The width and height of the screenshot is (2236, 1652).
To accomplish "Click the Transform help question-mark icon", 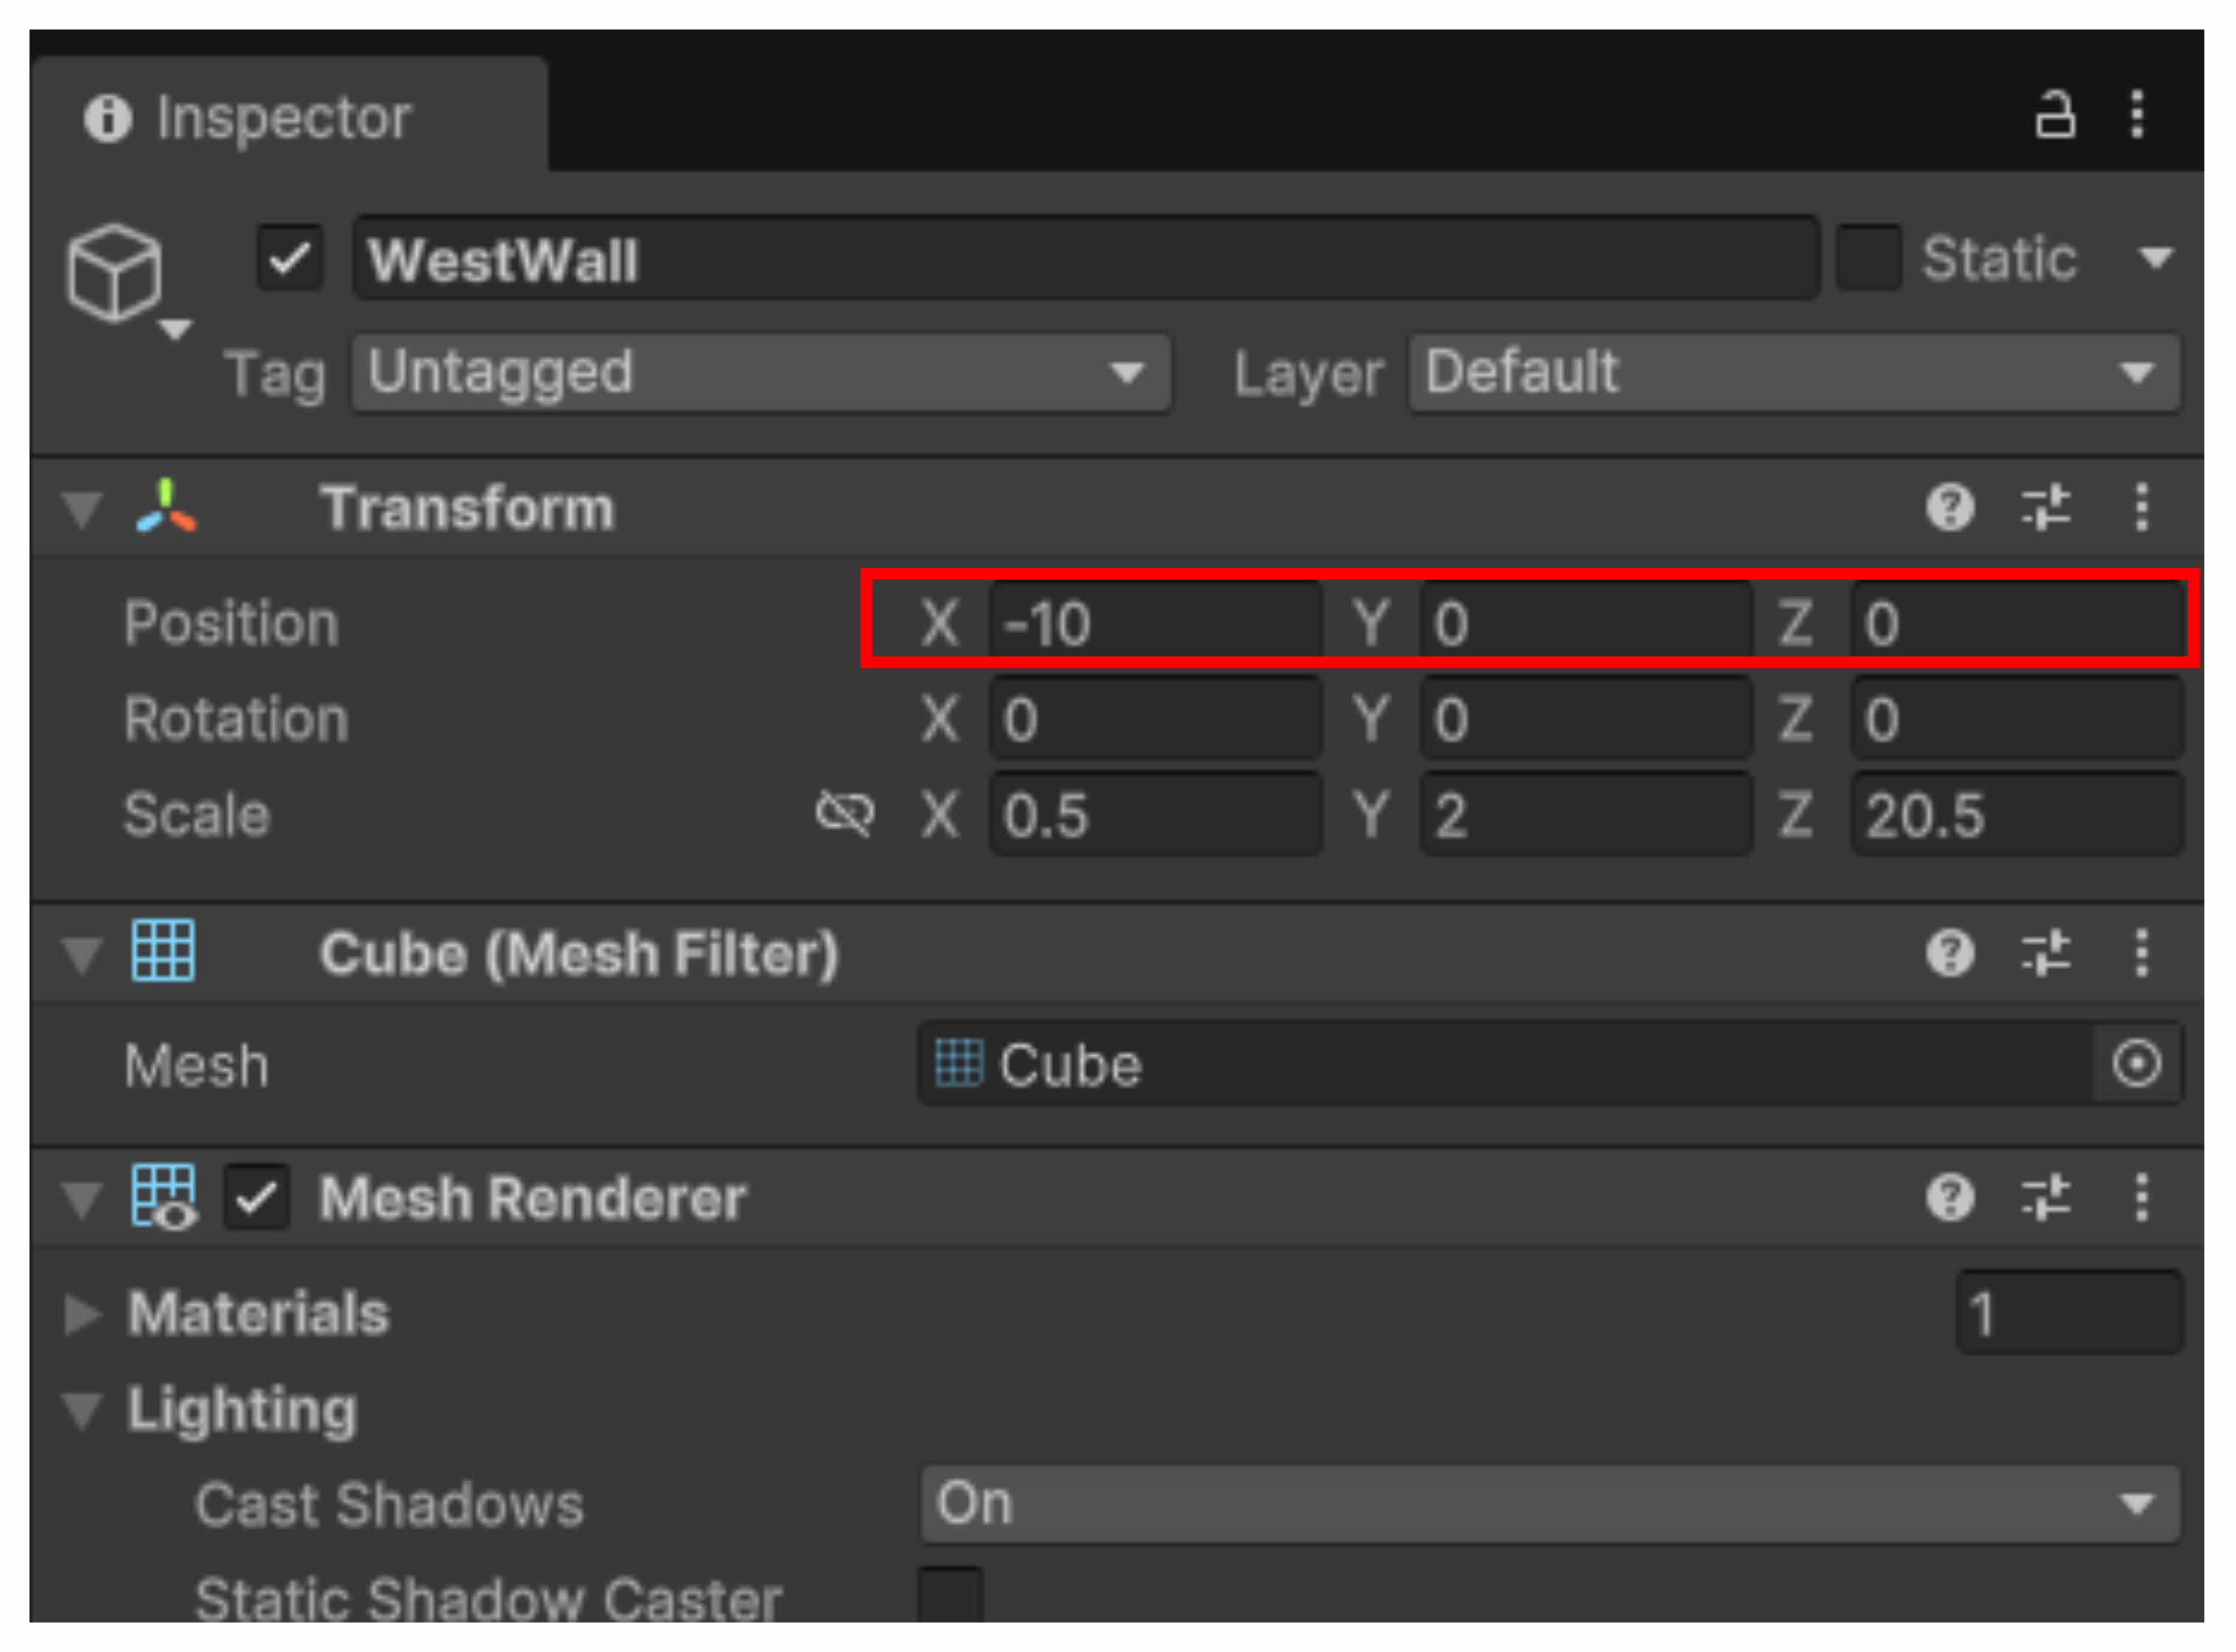I will [x=1949, y=507].
